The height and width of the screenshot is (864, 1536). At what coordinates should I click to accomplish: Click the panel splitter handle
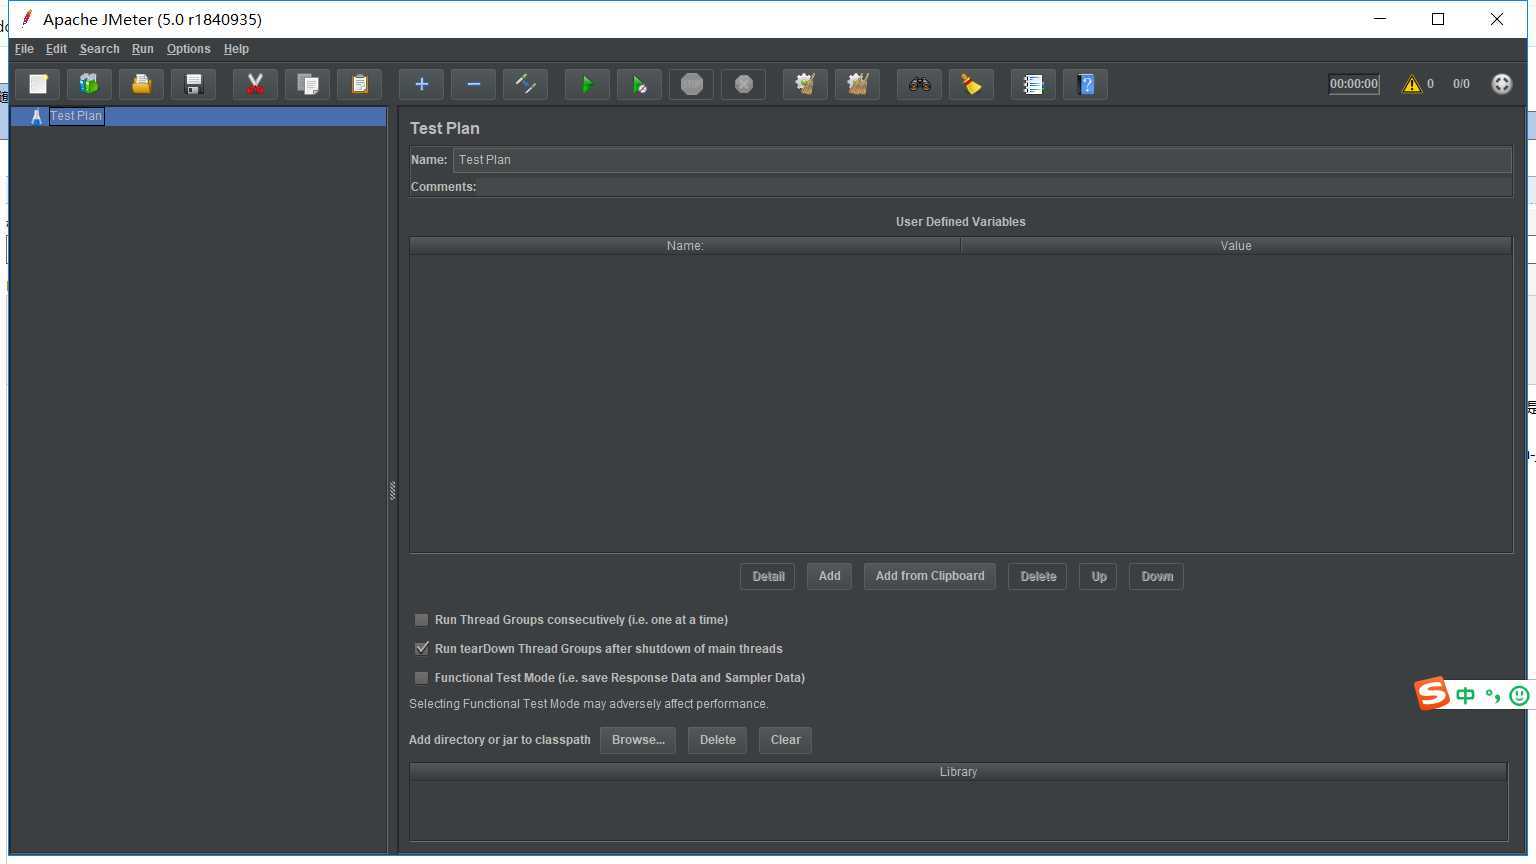pyautogui.click(x=392, y=490)
